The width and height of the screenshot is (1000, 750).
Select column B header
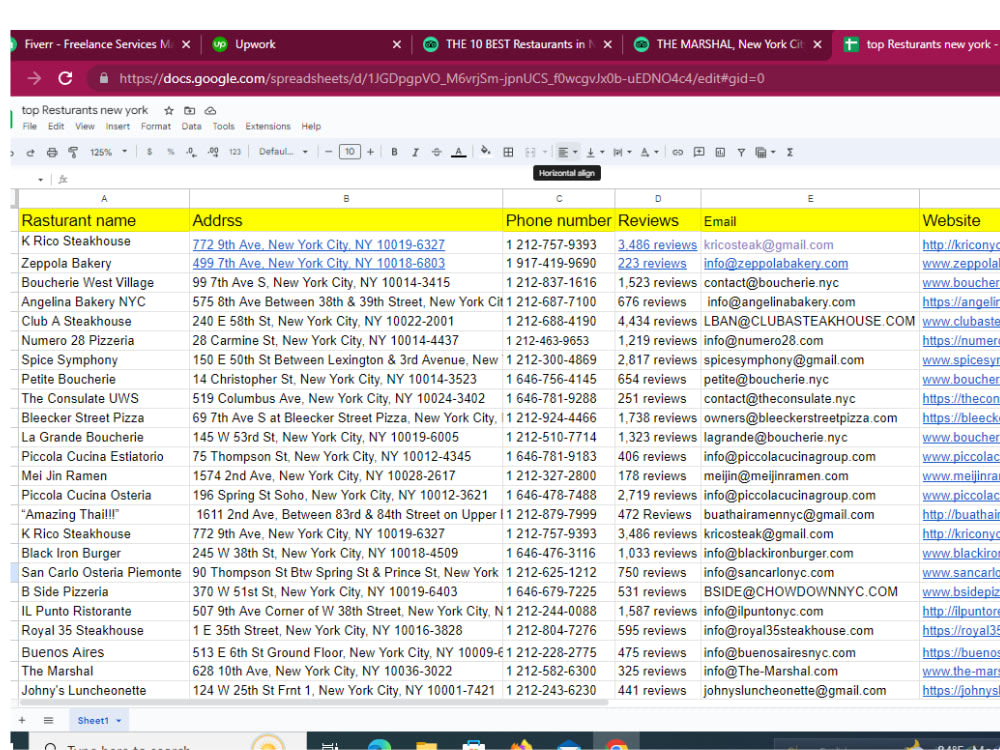(x=346, y=199)
